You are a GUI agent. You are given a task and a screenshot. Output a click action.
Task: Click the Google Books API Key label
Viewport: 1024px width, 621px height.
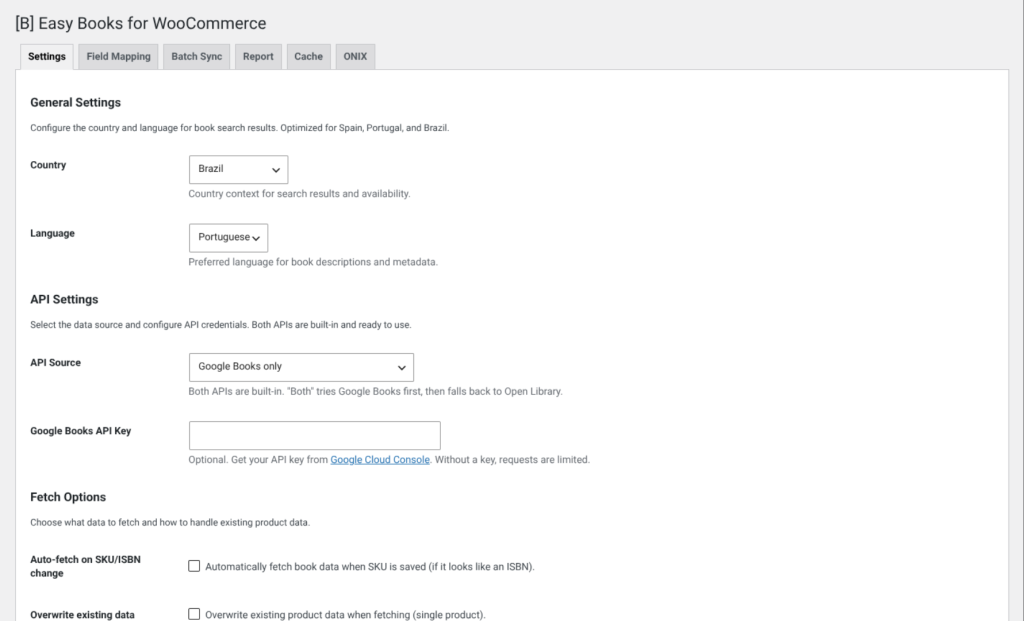pyautogui.click(x=80, y=431)
